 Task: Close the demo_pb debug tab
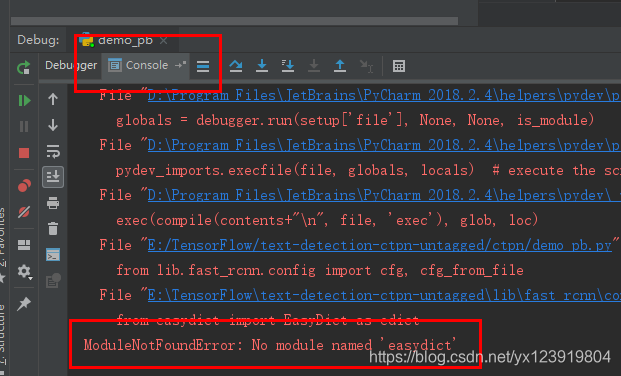tap(164, 40)
